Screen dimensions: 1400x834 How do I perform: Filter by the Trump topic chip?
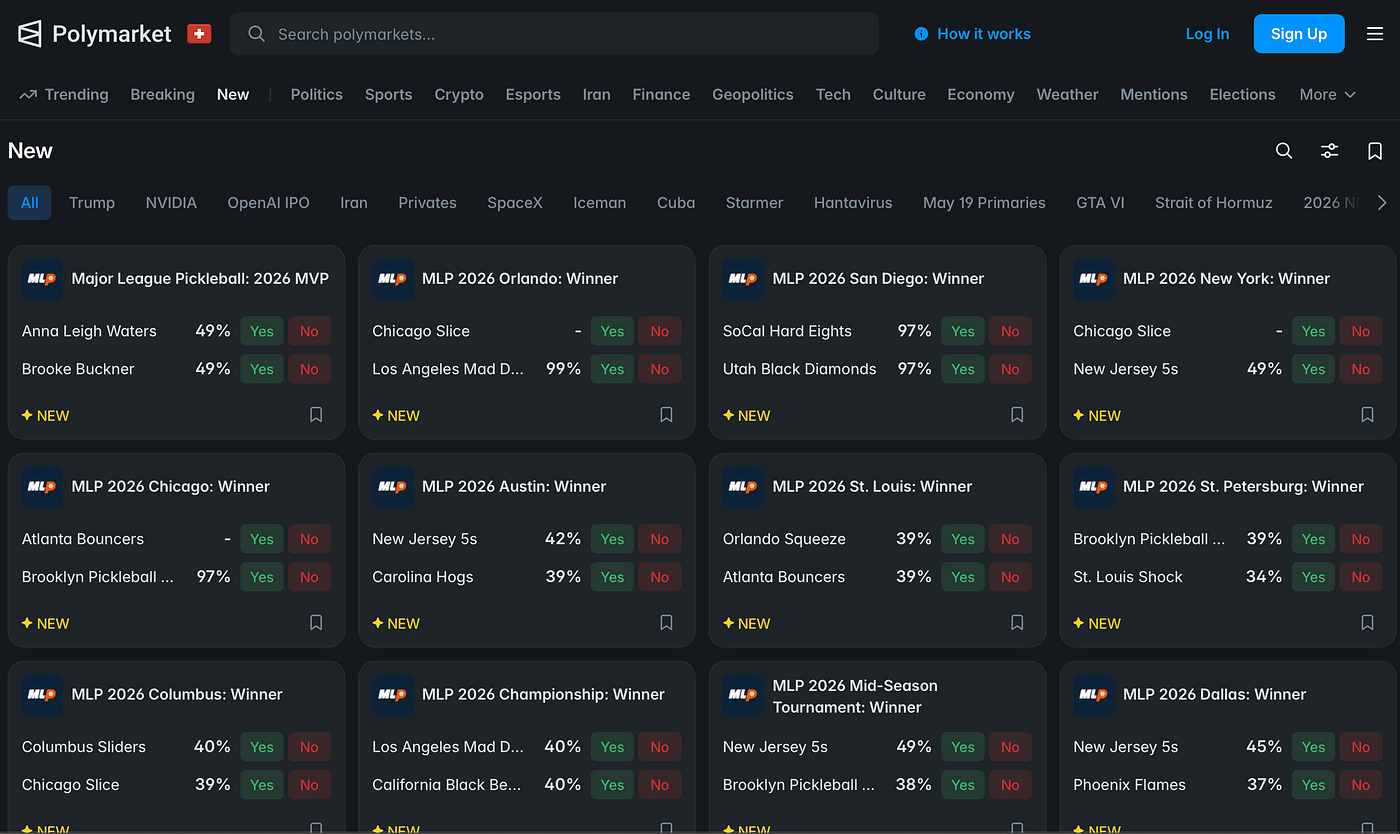pos(92,203)
